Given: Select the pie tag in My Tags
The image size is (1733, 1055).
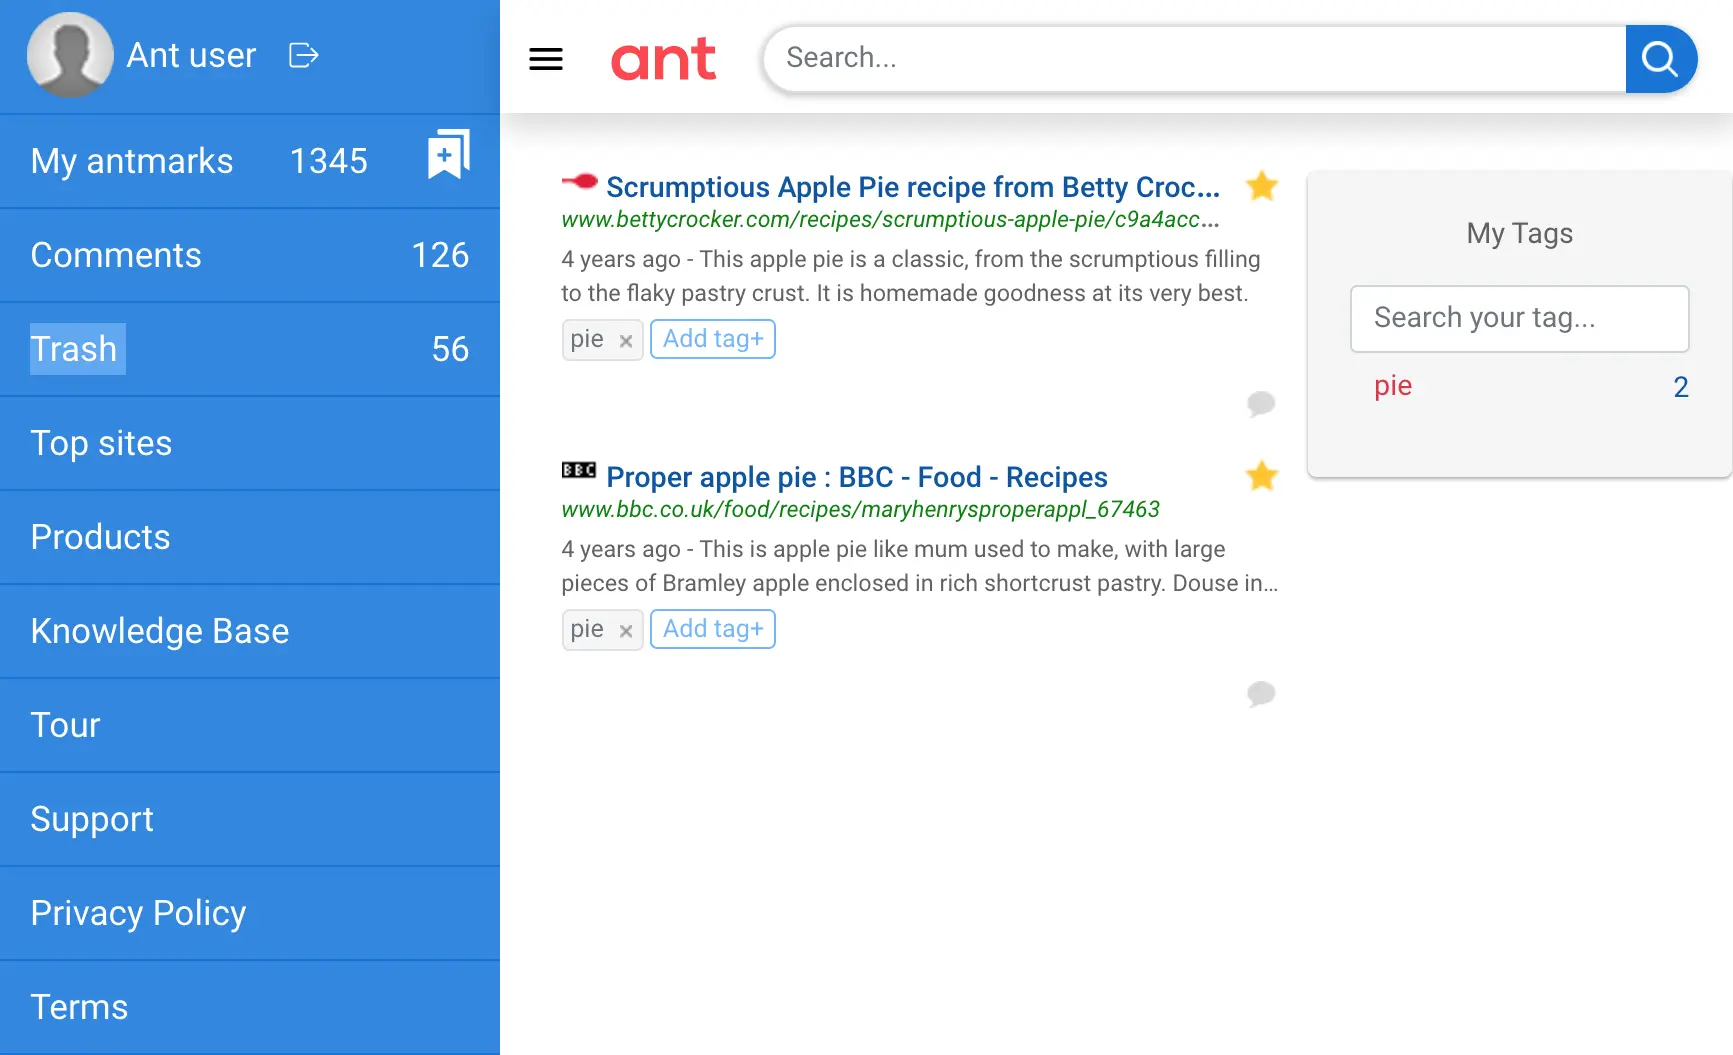Looking at the screenshot, I should coord(1393,386).
